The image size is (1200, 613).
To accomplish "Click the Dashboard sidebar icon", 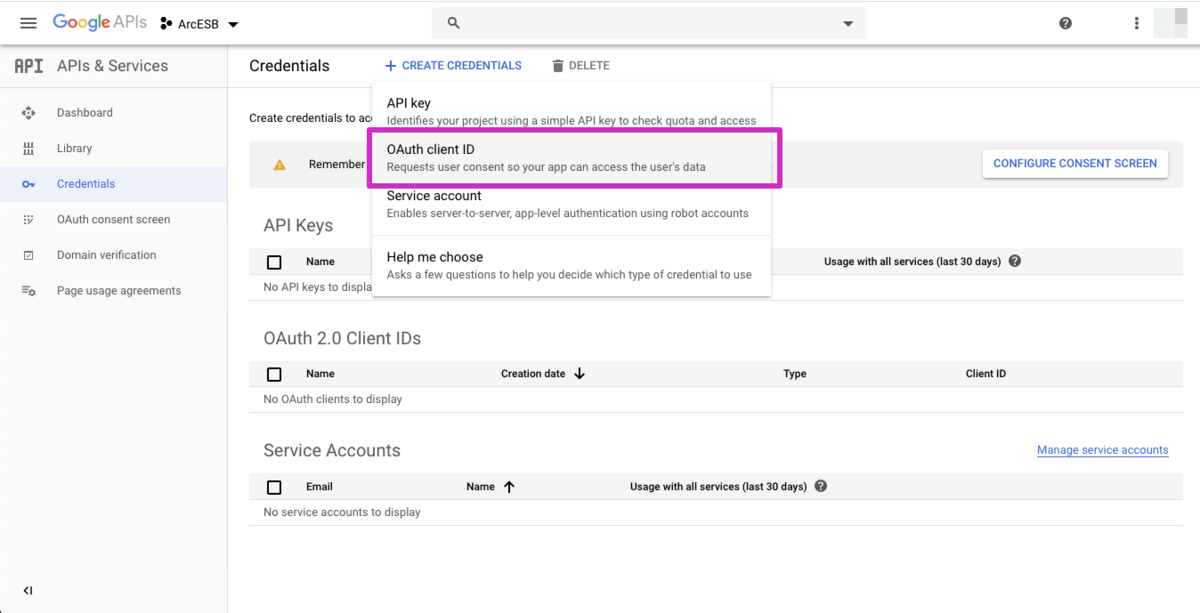I will (28, 113).
